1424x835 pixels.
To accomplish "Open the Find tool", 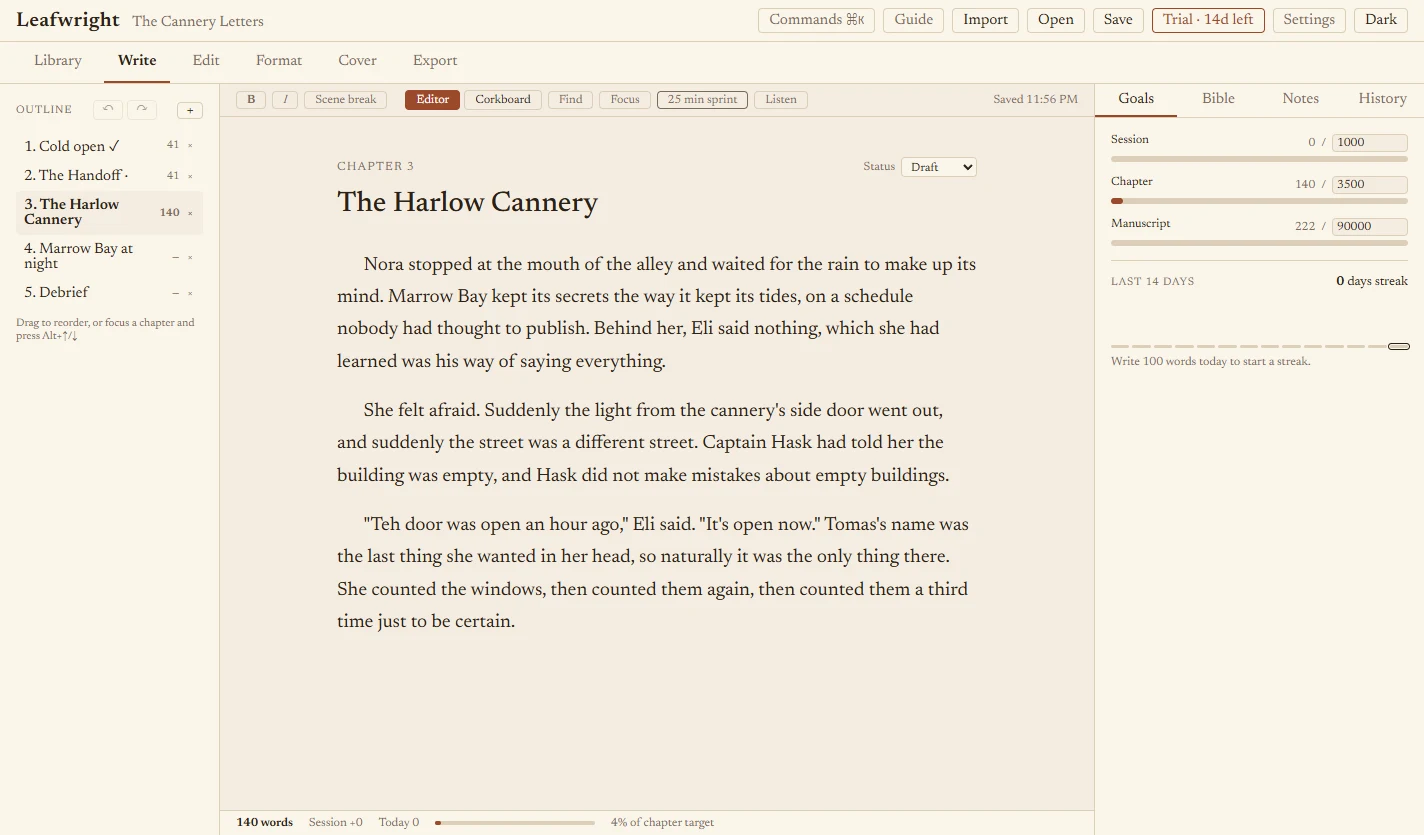I will pos(571,100).
